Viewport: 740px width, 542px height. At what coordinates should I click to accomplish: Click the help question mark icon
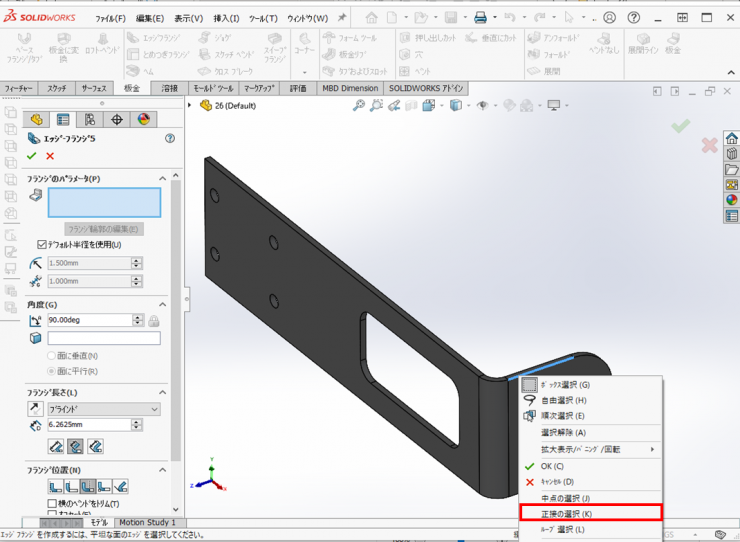pos(170,139)
